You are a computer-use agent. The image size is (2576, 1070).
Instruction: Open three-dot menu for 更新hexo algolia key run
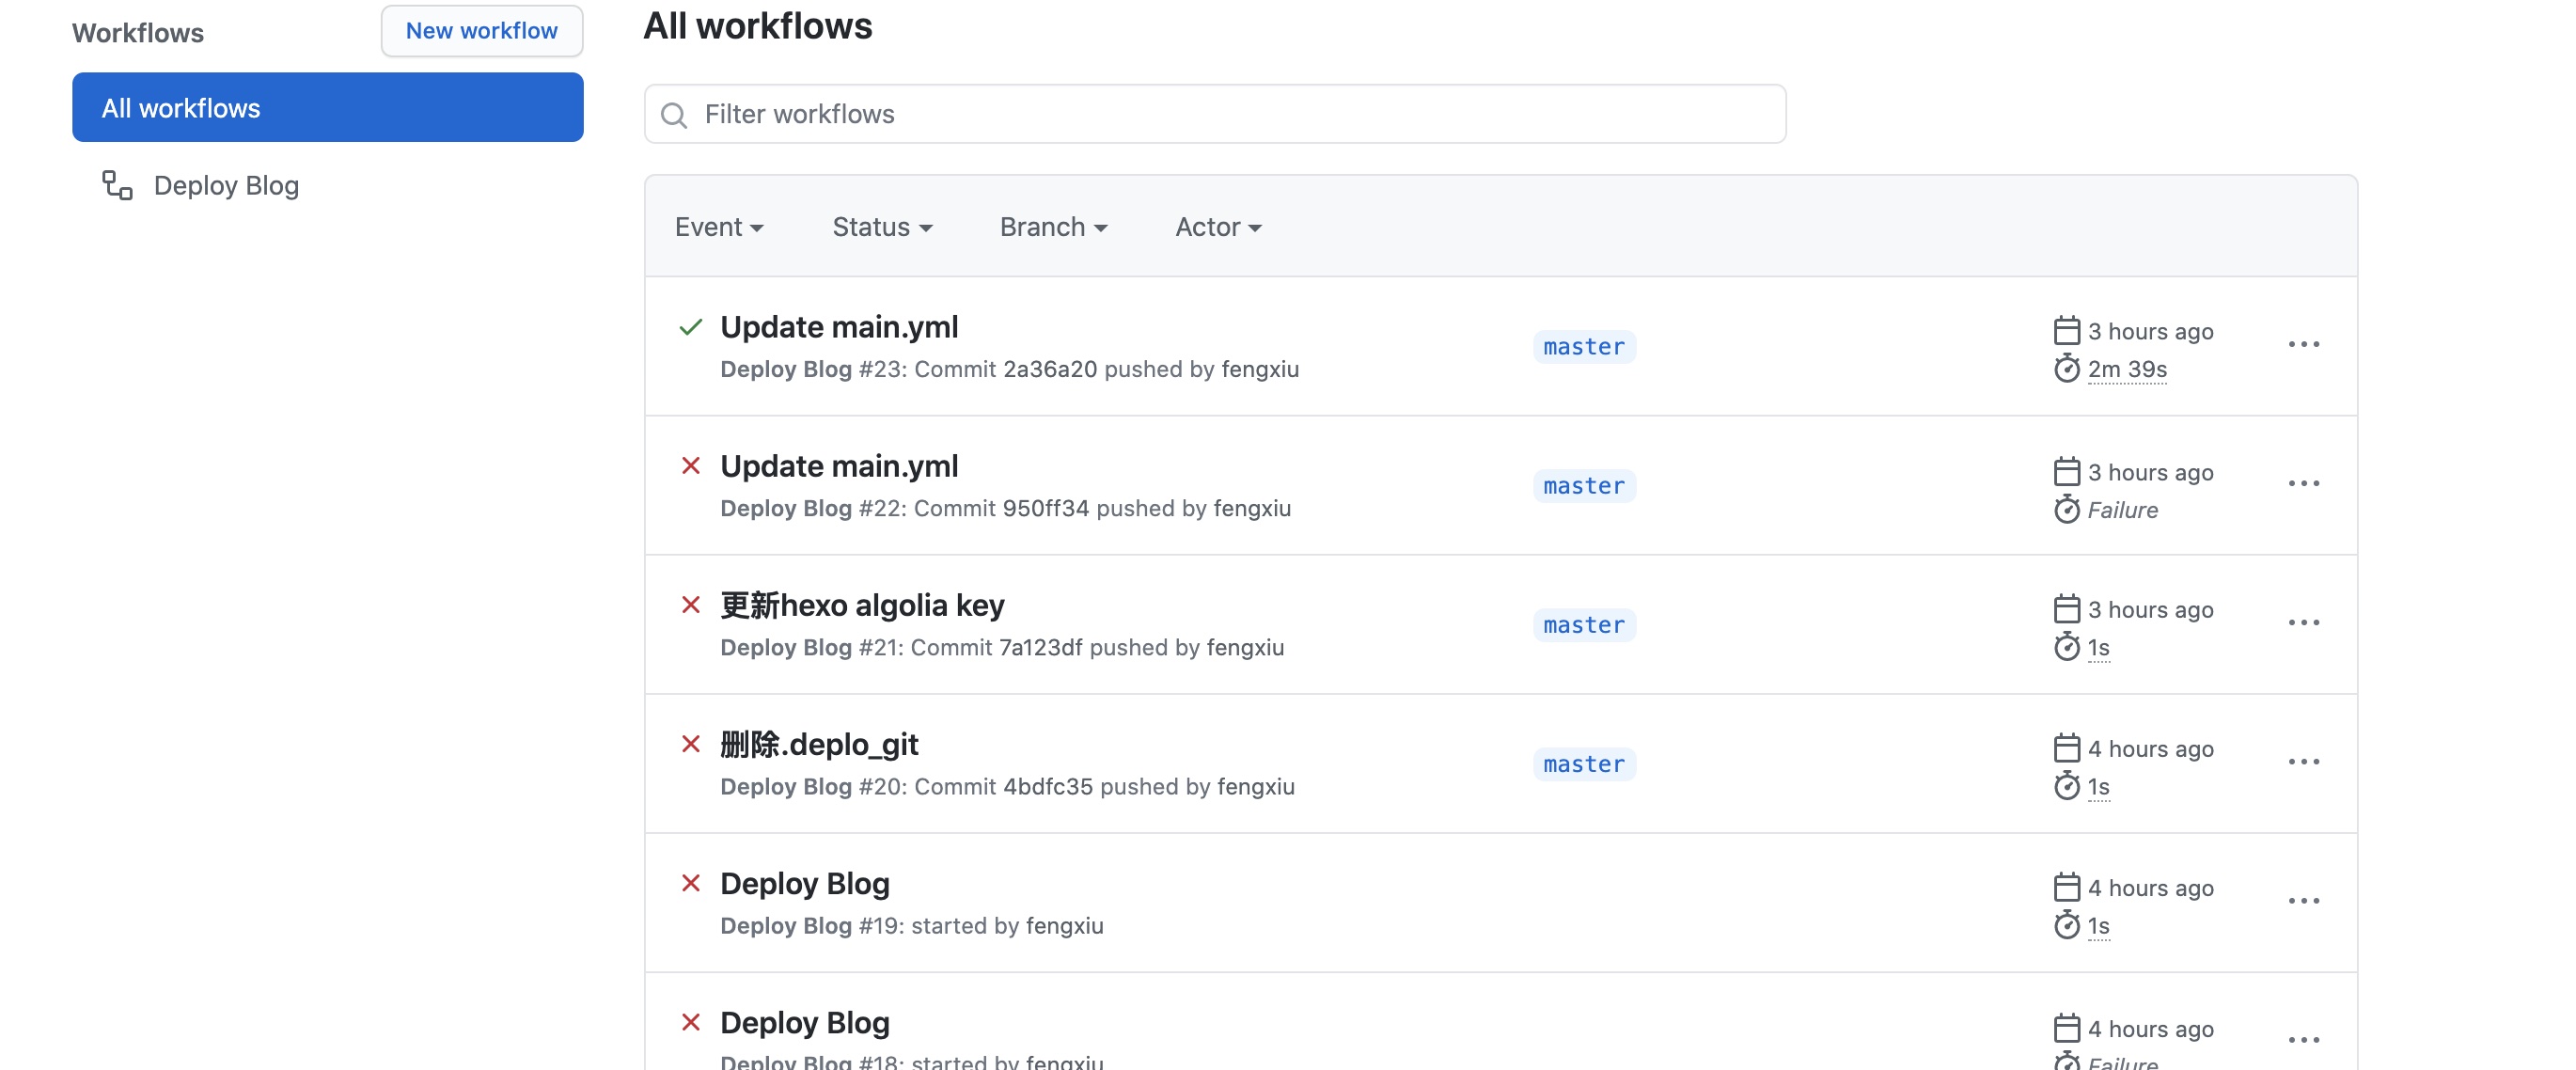(2303, 622)
